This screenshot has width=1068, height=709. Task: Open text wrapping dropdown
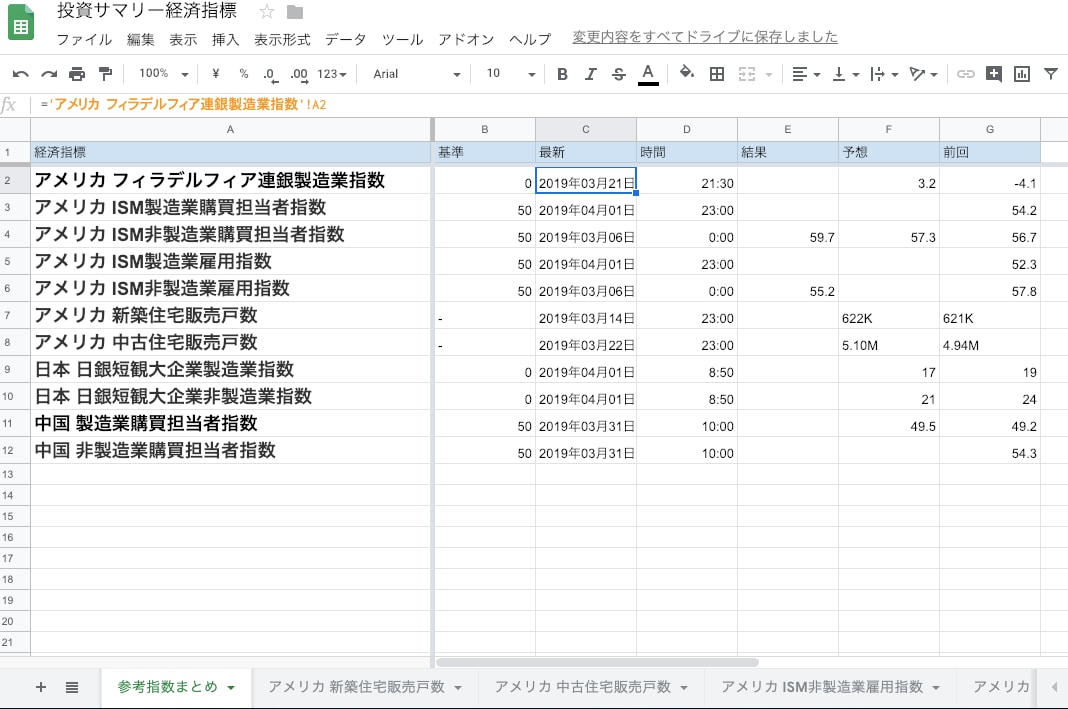point(884,74)
